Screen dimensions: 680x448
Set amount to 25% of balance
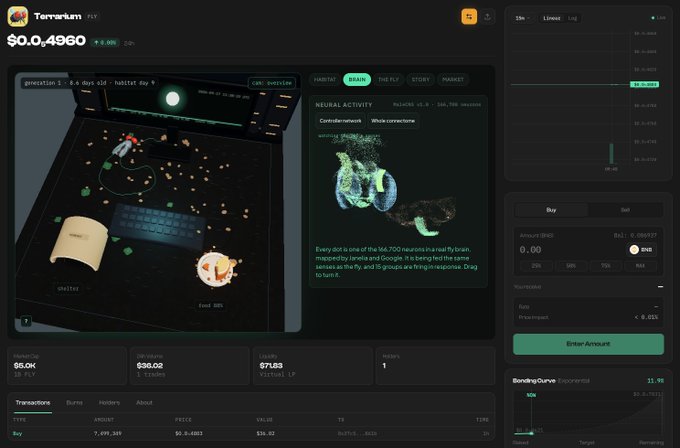click(x=536, y=266)
